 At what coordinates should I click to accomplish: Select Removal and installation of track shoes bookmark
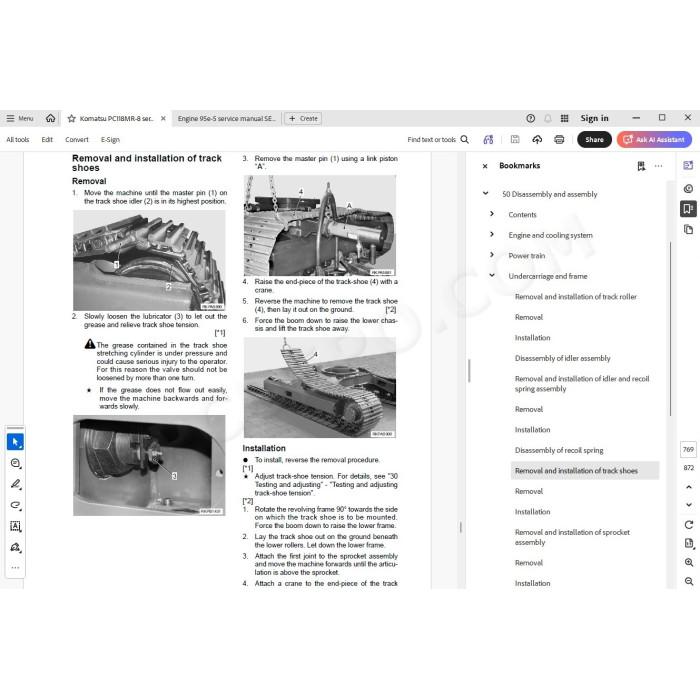tap(585, 471)
